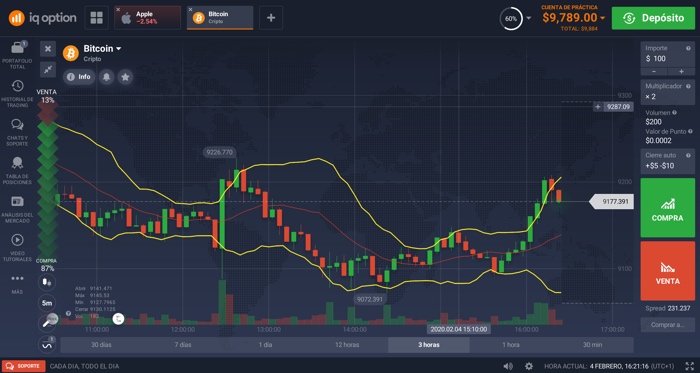Click help icon next to Cierre auto

pos(688,156)
